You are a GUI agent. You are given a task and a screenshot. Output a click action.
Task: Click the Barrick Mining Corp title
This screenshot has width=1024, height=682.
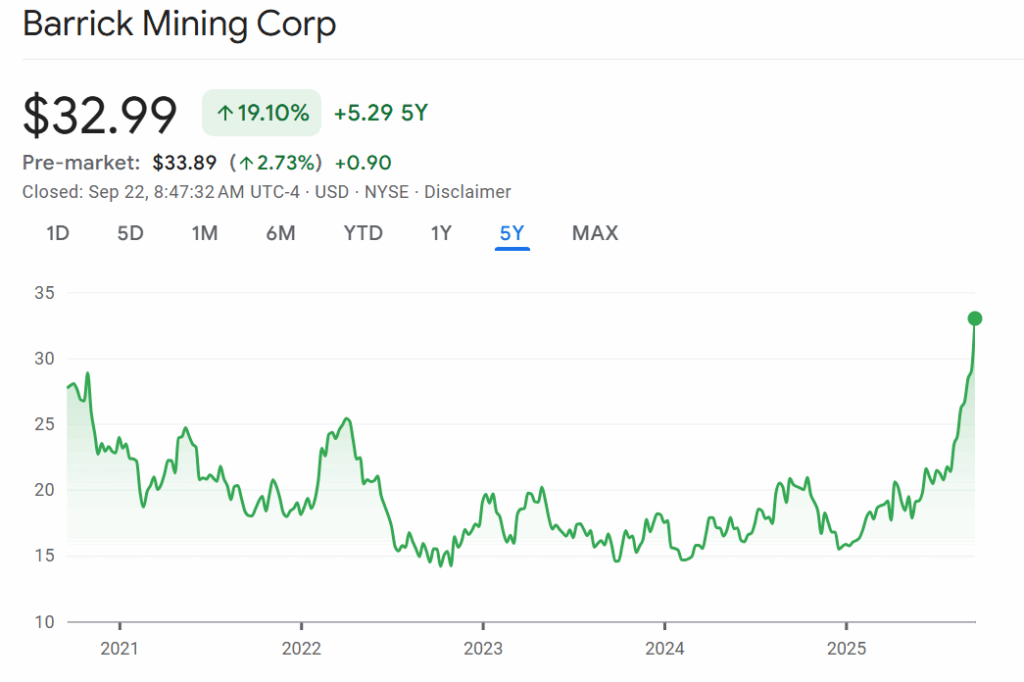click(179, 25)
